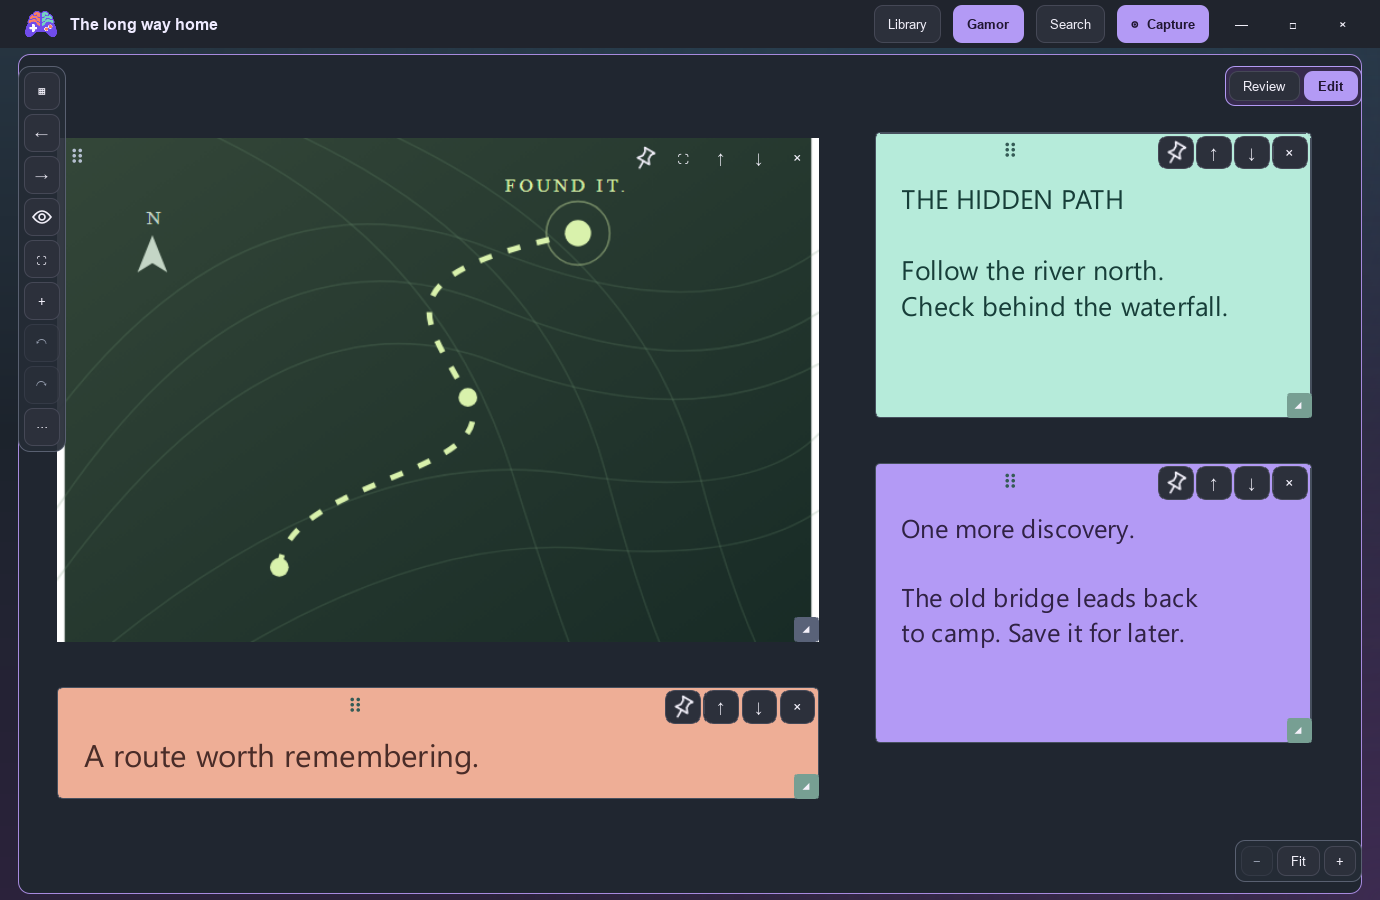Move THE HIDDEN PATH note up

click(x=1214, y=152)
